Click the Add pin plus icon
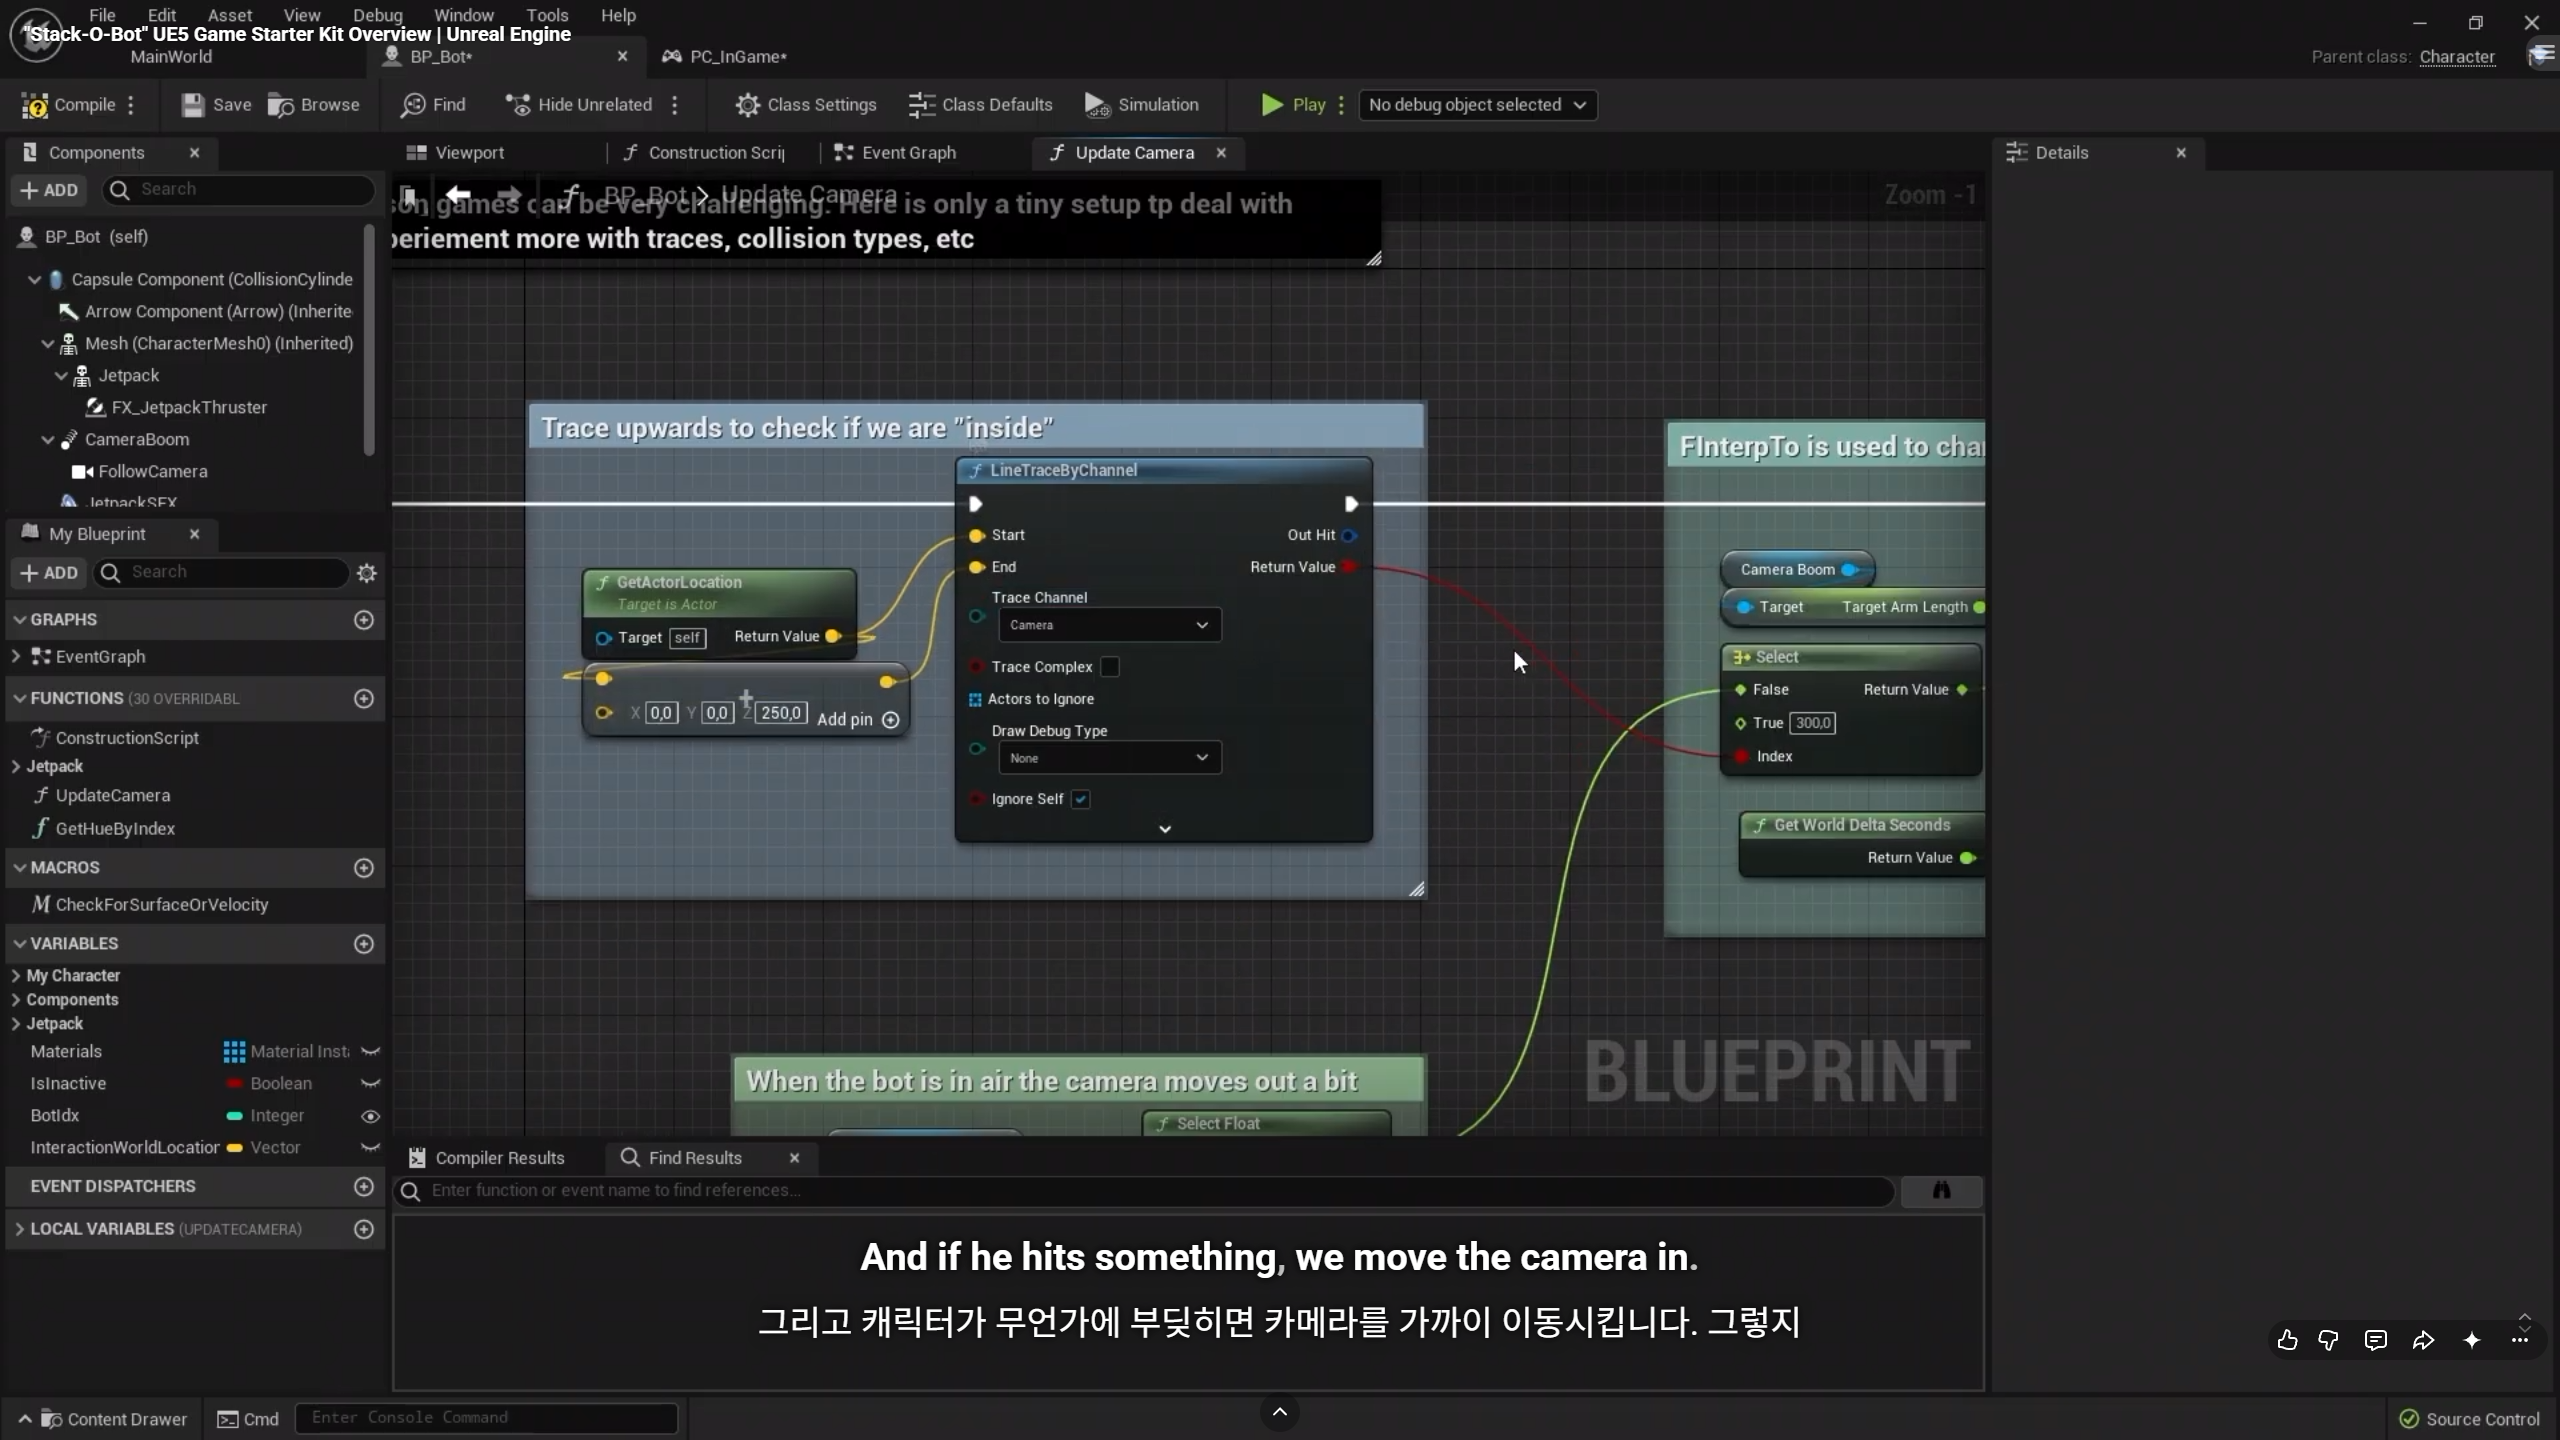The width and height of the screenshot is (2560, 1440). click(891, 720)
